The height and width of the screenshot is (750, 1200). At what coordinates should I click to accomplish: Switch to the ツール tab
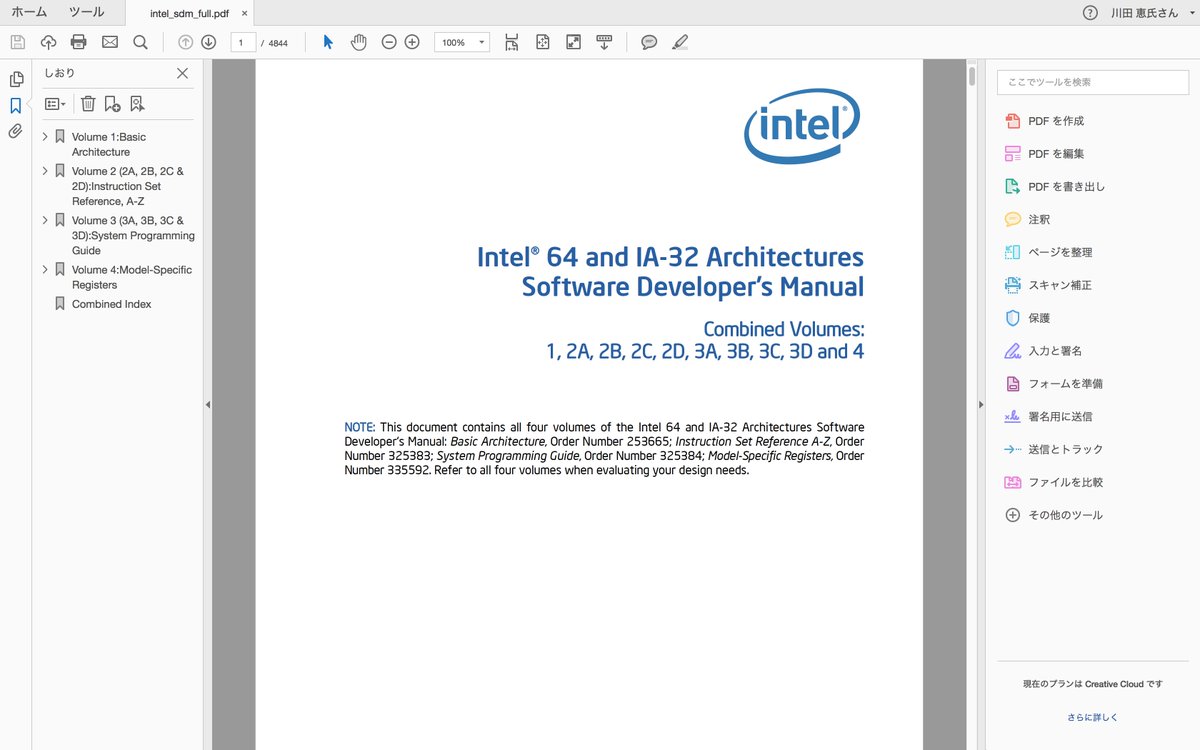[x=86, y=12]
